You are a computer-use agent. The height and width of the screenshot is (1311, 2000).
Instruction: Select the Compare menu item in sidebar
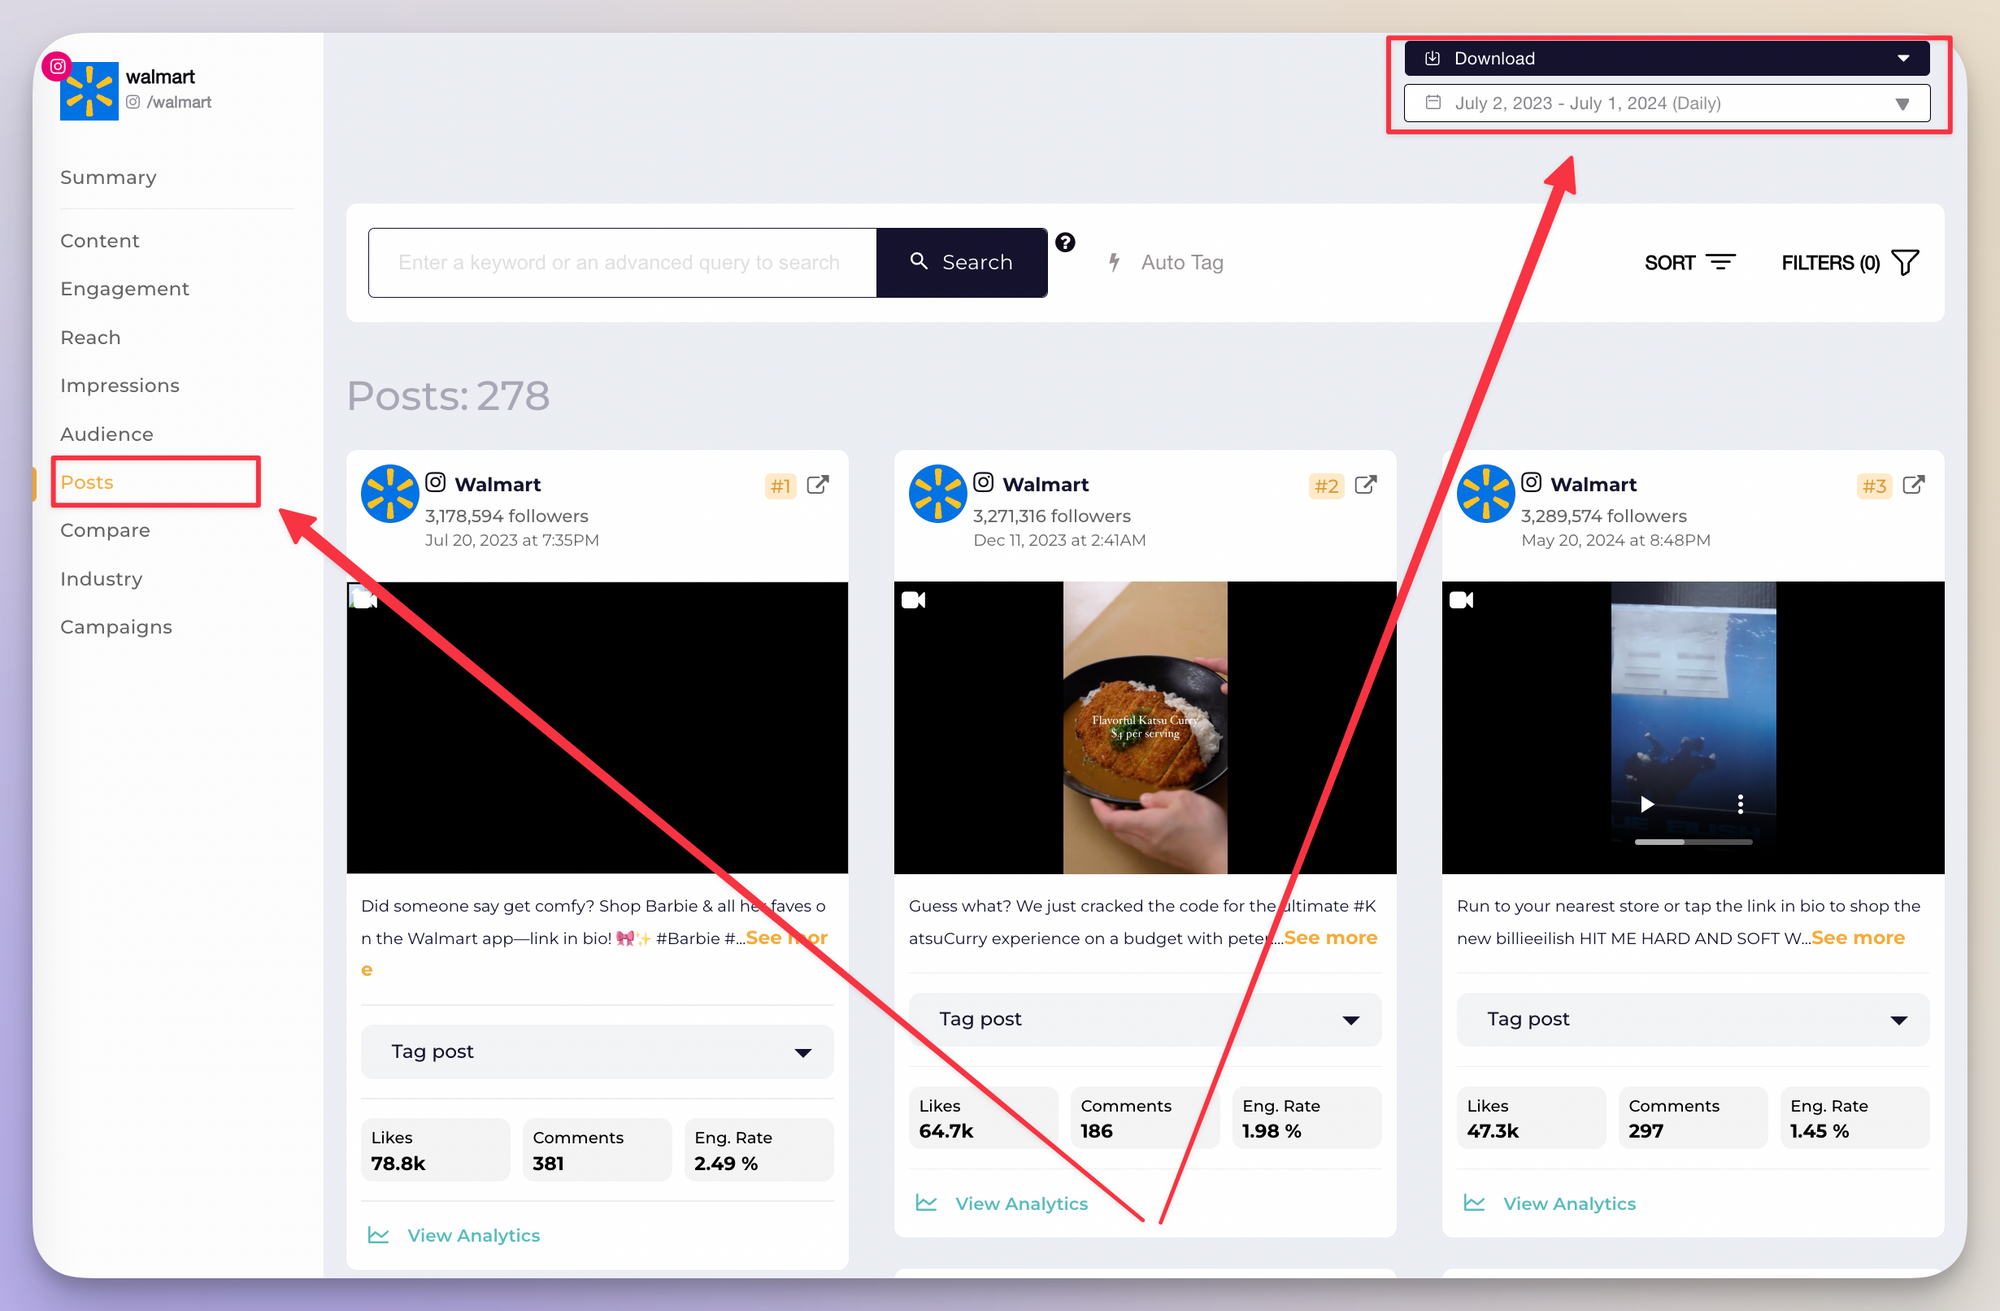(102, 530)
